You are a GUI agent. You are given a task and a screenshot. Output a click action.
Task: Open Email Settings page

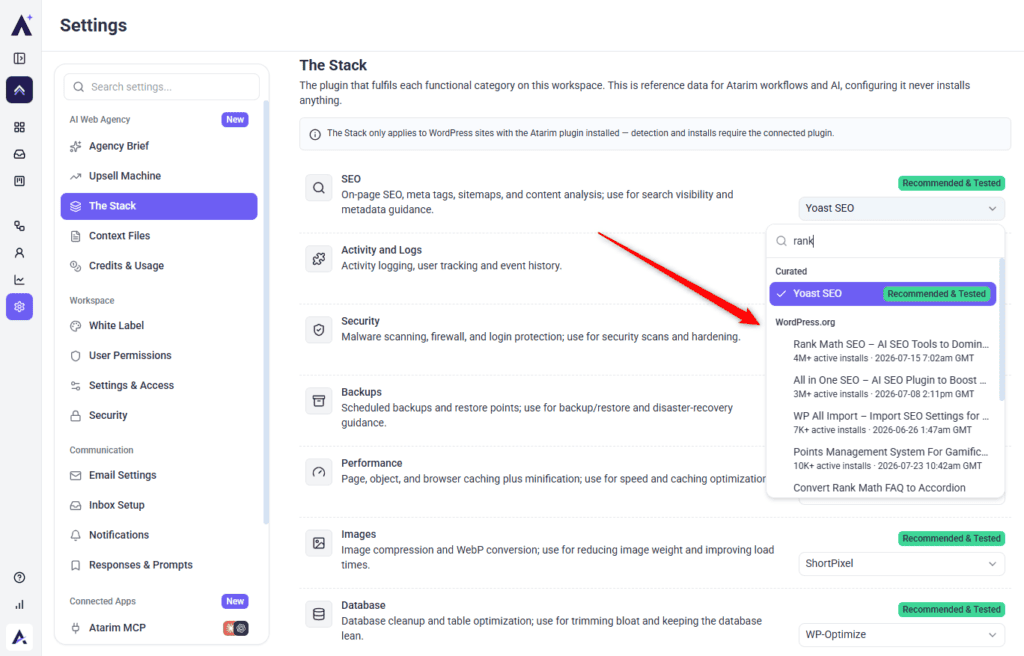click(x=159, y=475)
